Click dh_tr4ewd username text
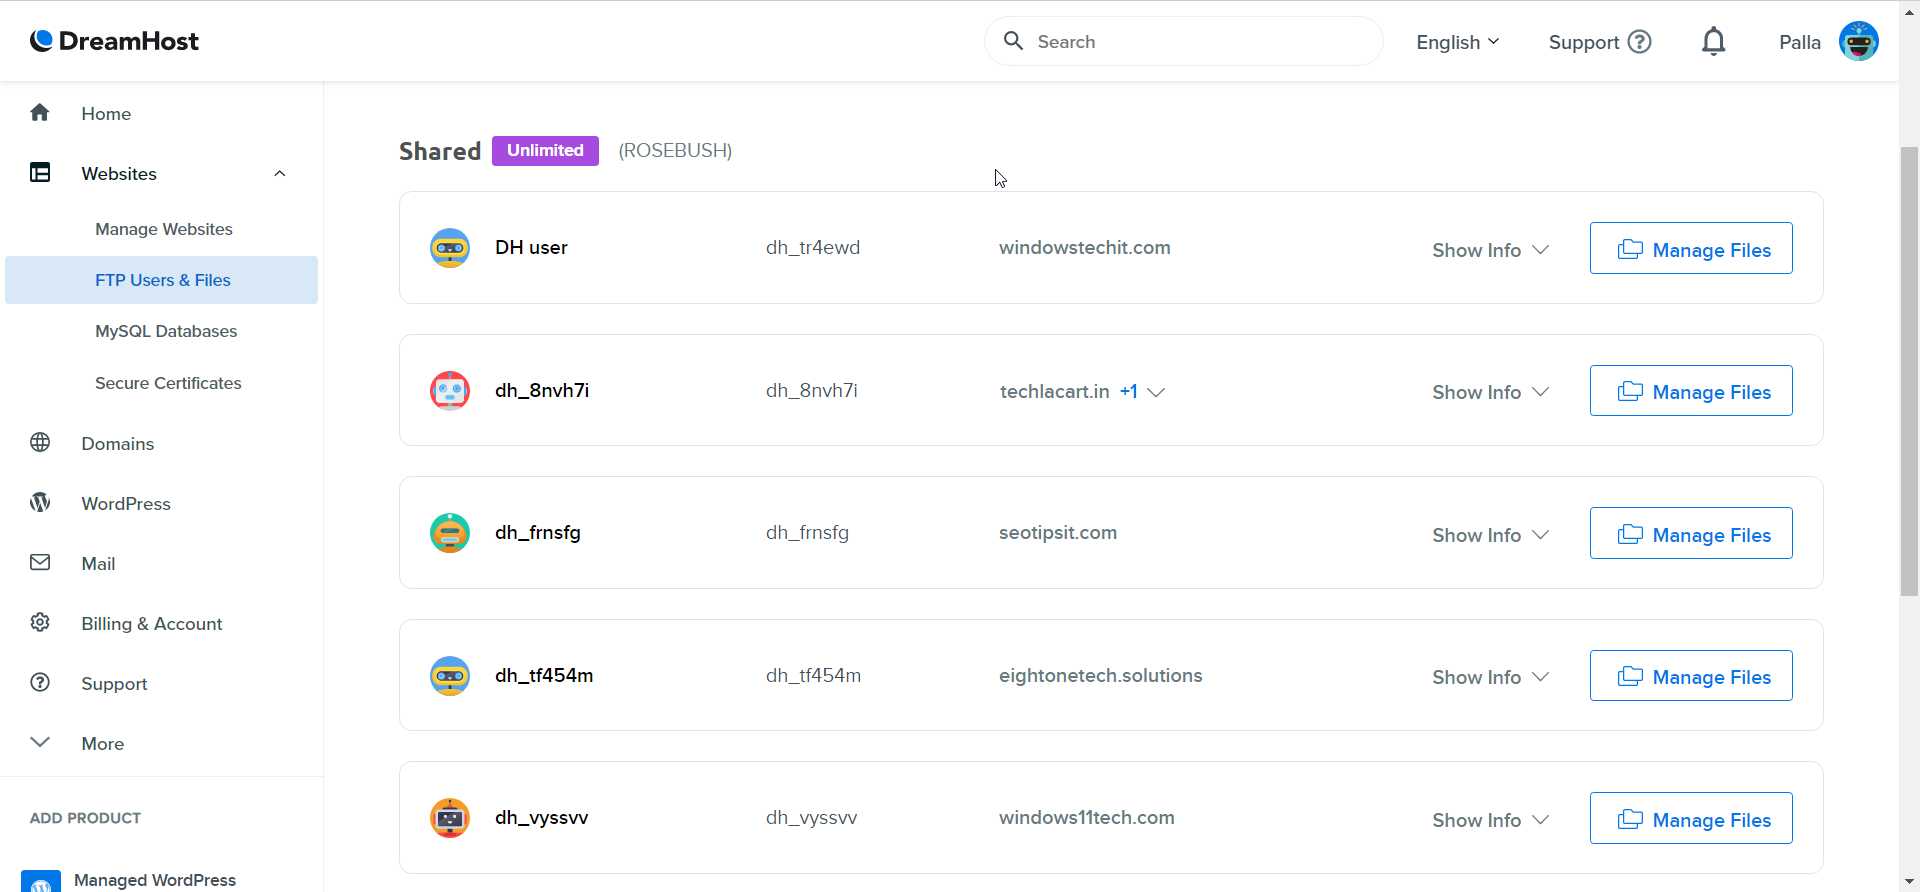The image size is (1920, 892). 813,247
